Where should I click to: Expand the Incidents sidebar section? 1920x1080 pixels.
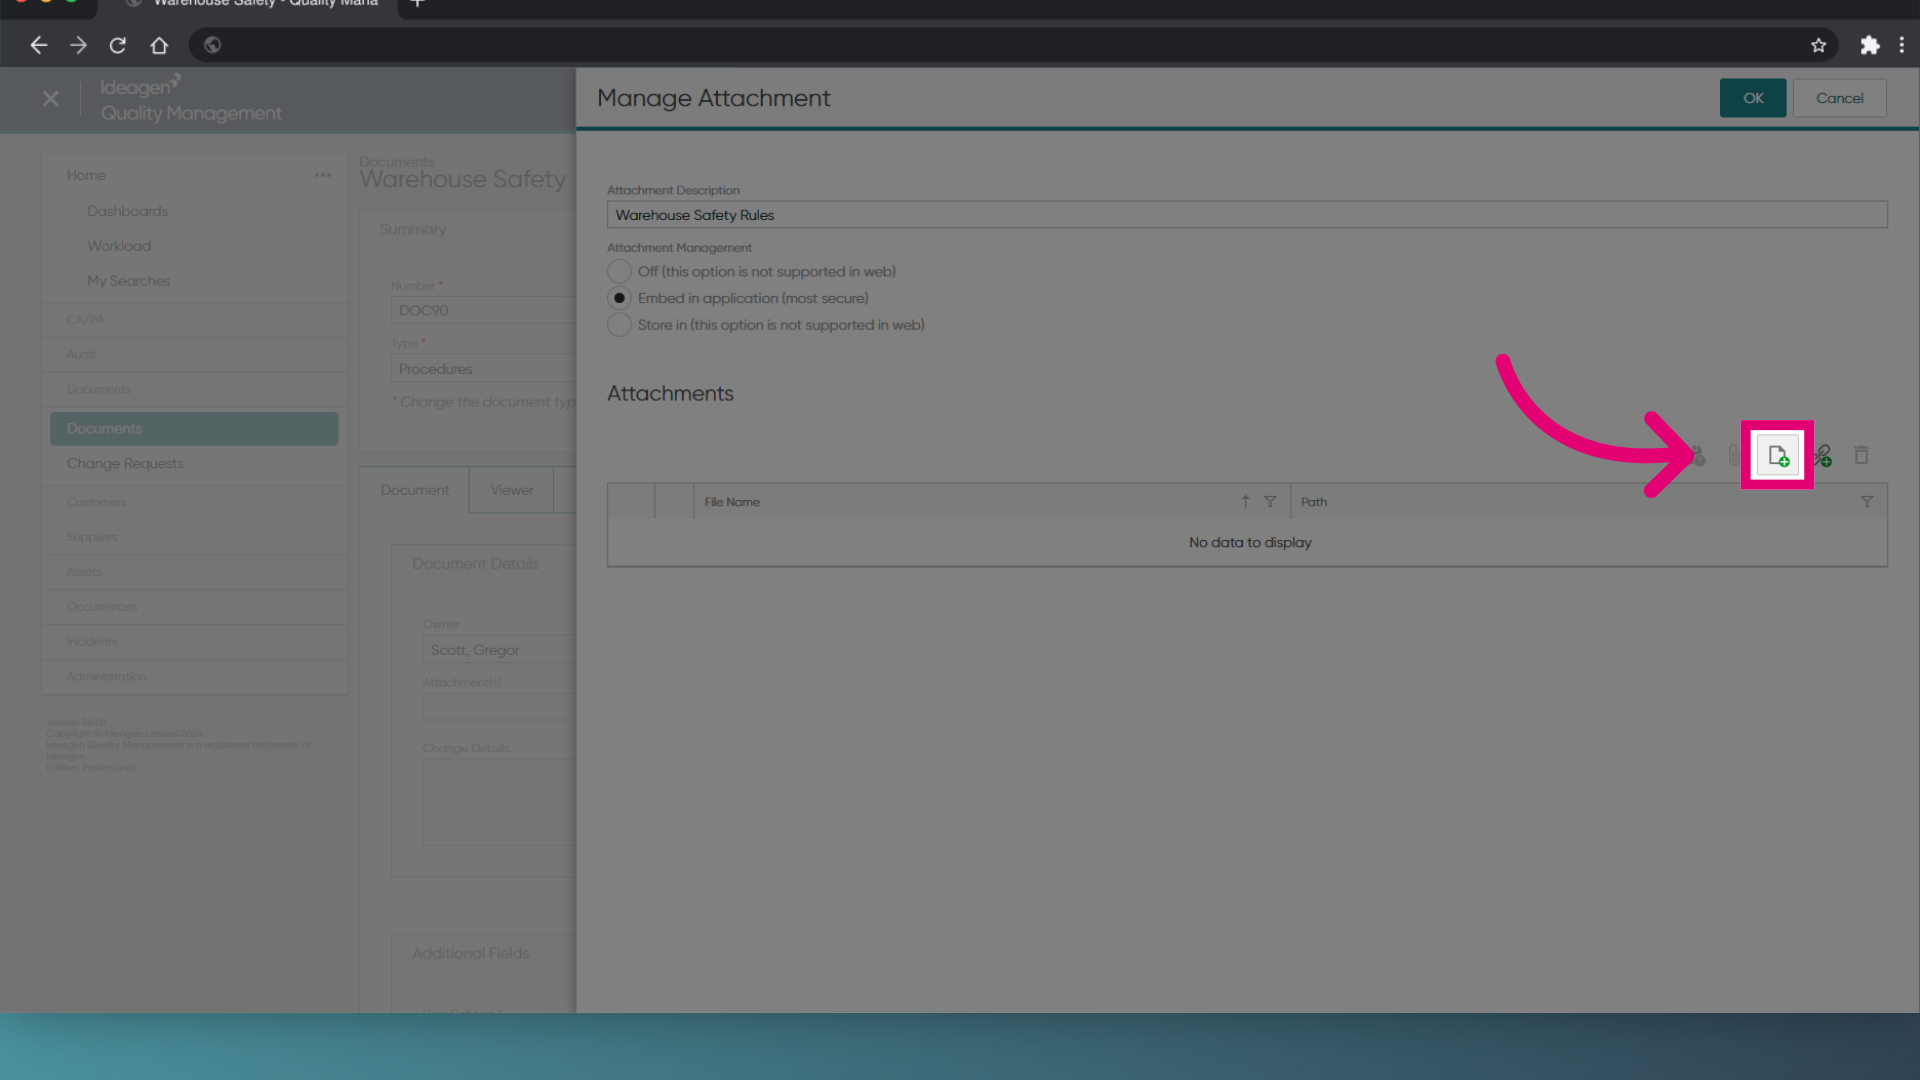195,642
